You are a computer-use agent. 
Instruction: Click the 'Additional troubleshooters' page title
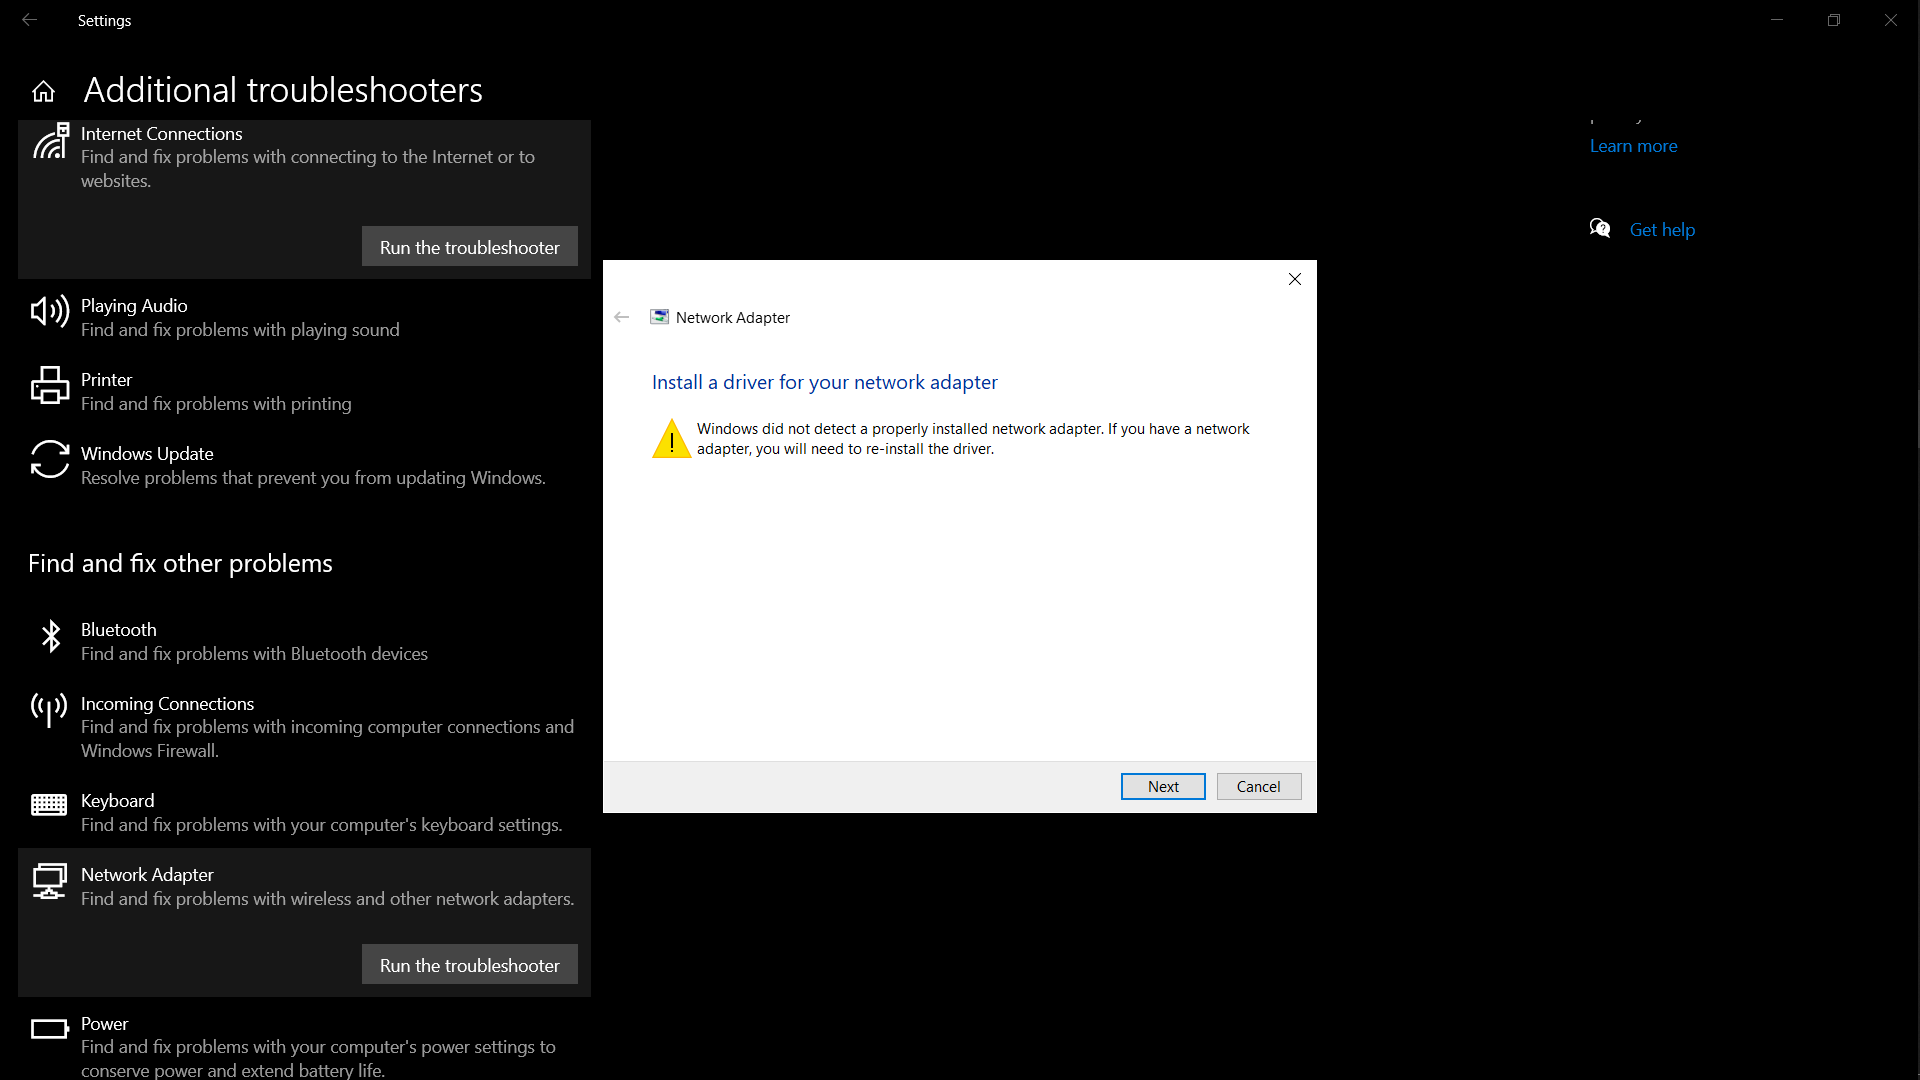pos(283,90)
